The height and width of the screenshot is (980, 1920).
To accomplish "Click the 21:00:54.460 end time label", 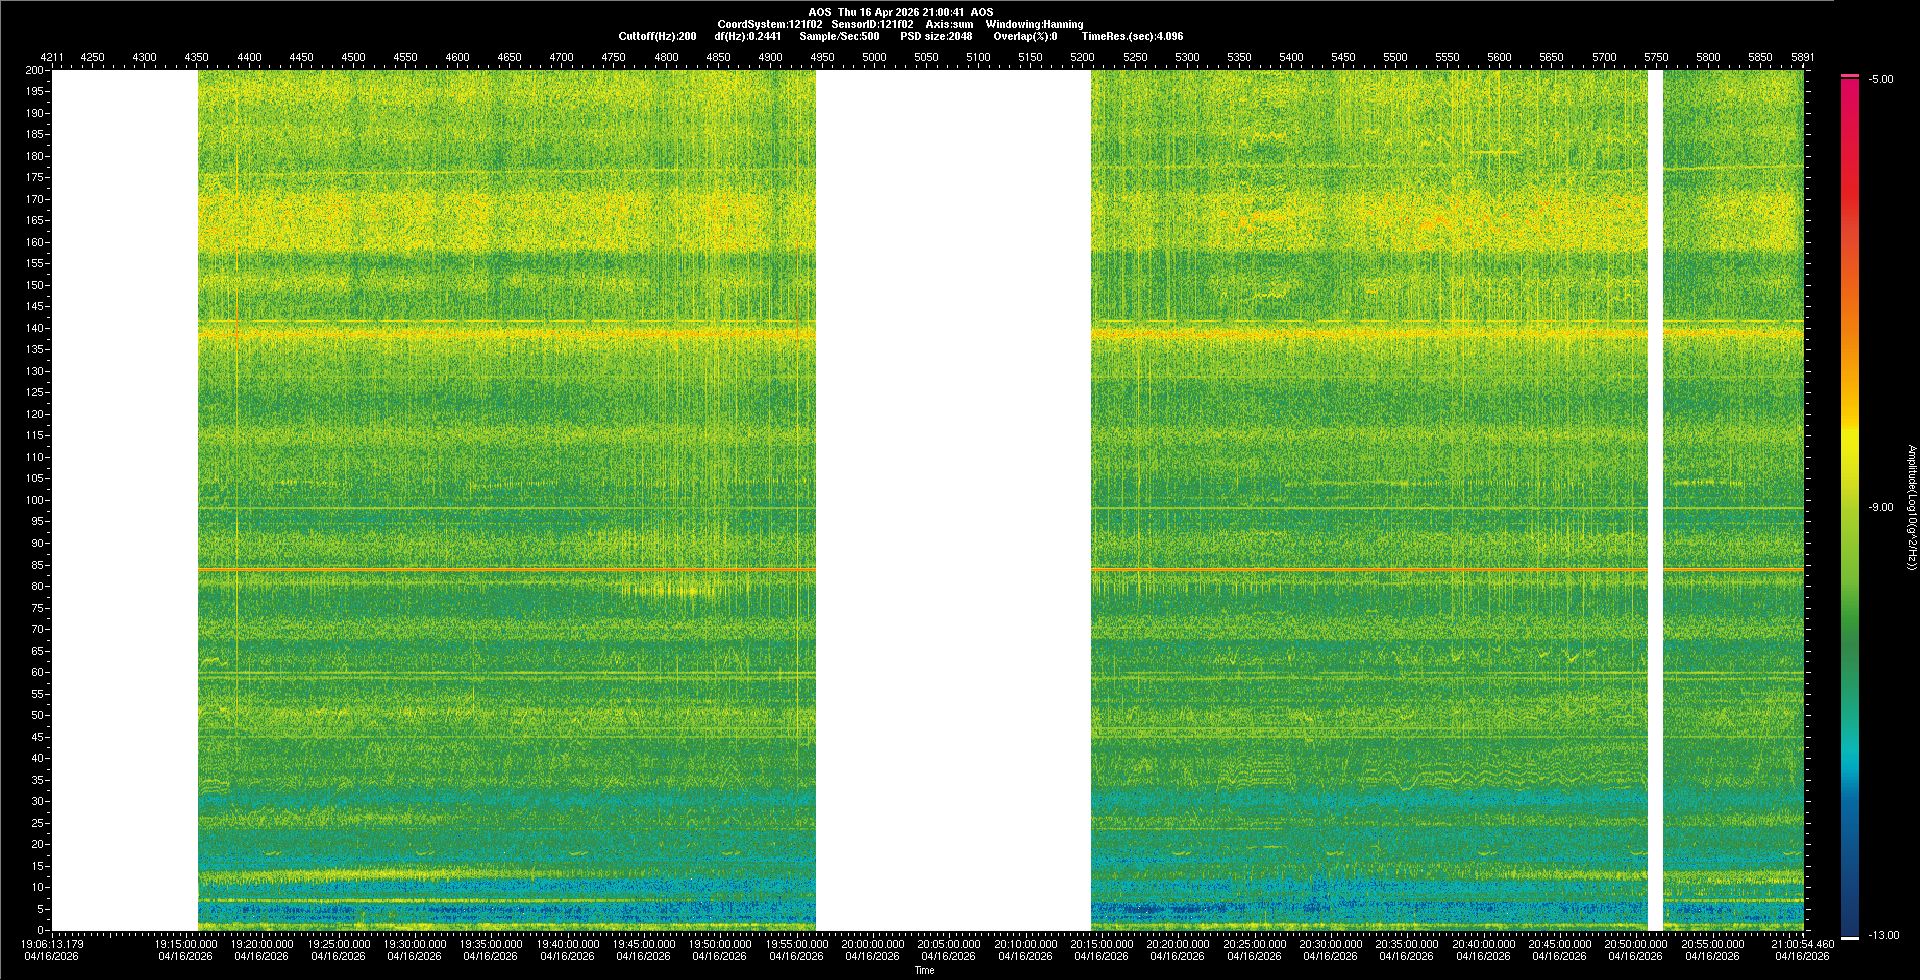I will click(1801, 944).
